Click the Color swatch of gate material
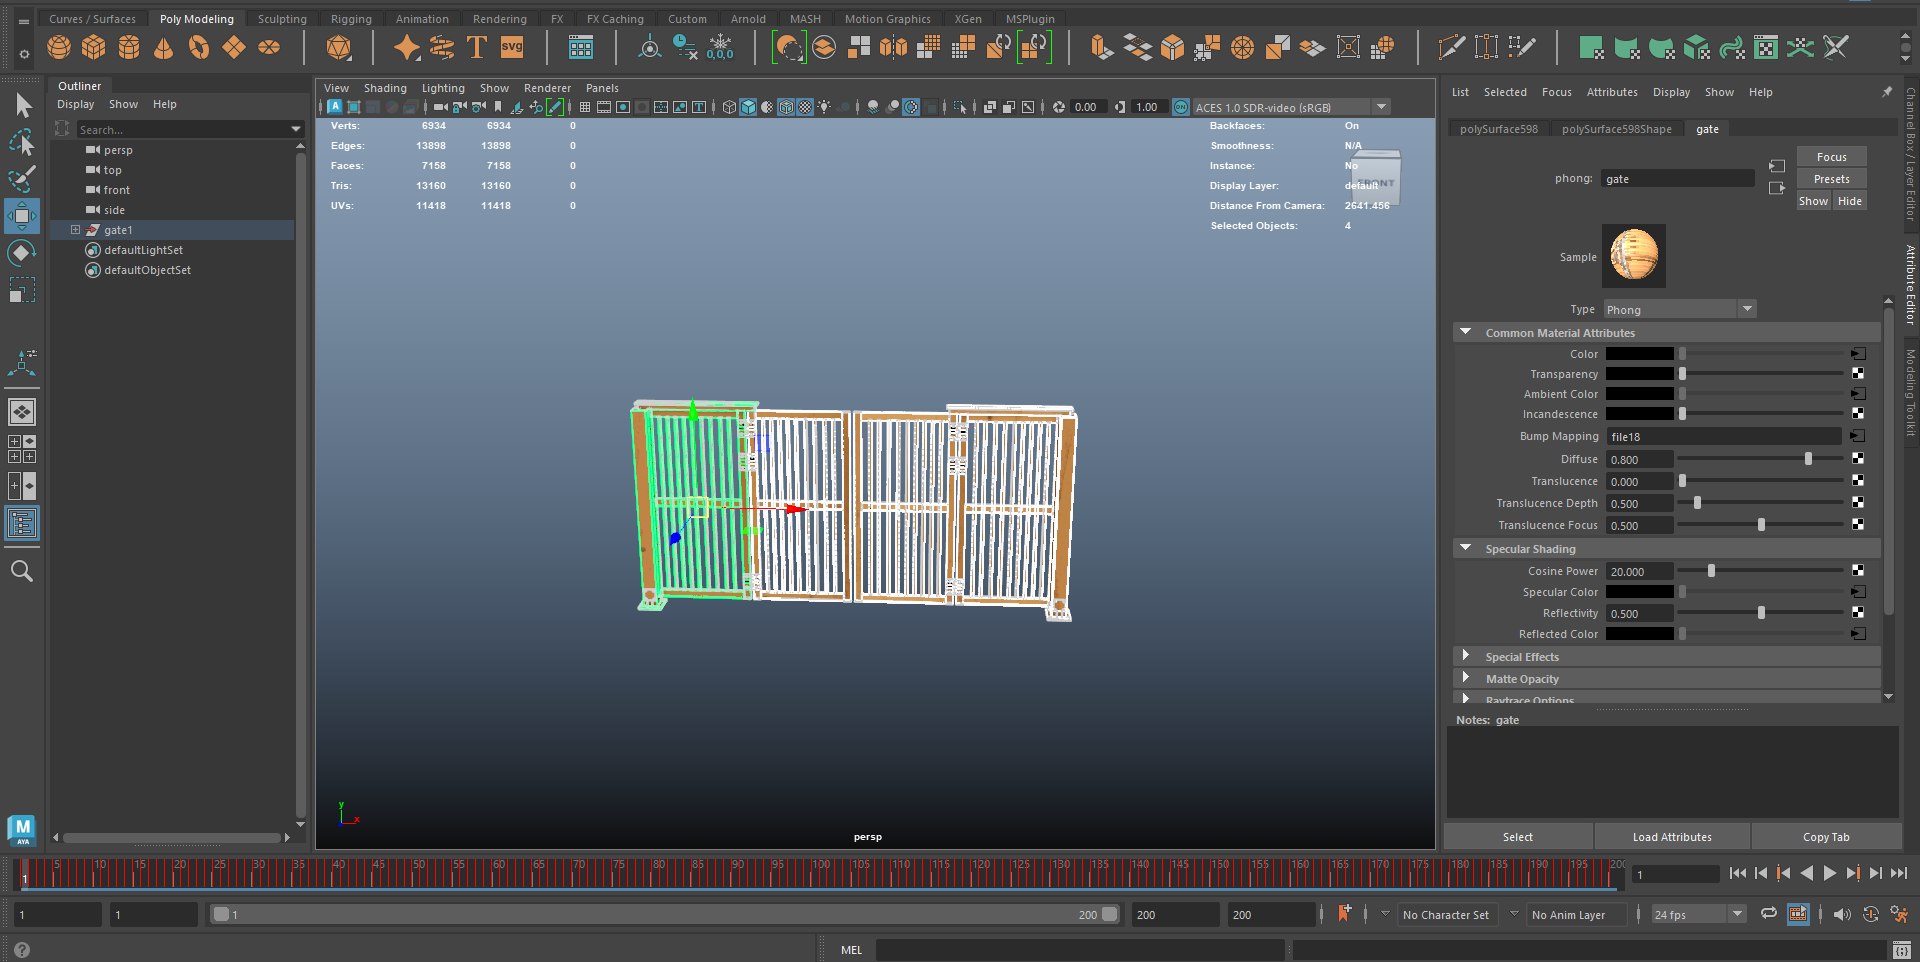 click(1639, 354)
